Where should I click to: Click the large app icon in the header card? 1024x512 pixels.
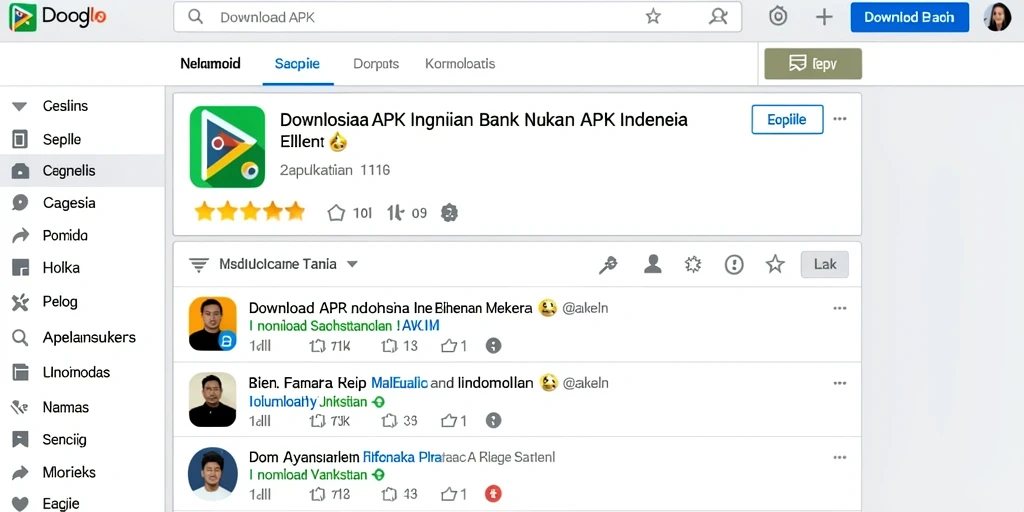pyautogui.click(x=227, y=147)
